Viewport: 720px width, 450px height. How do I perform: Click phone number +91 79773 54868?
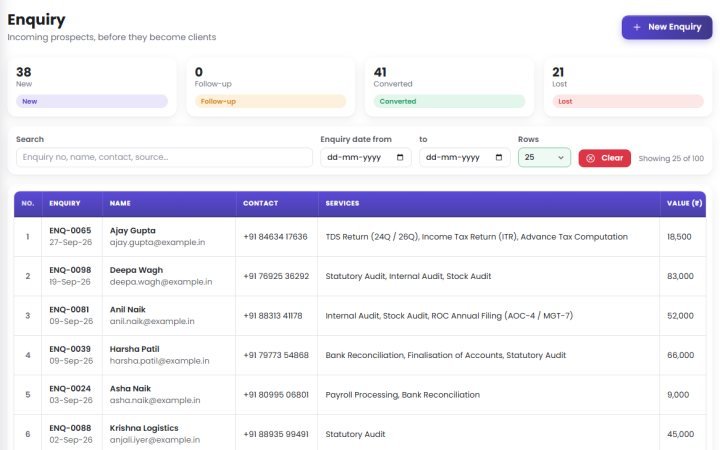point(276,355)
